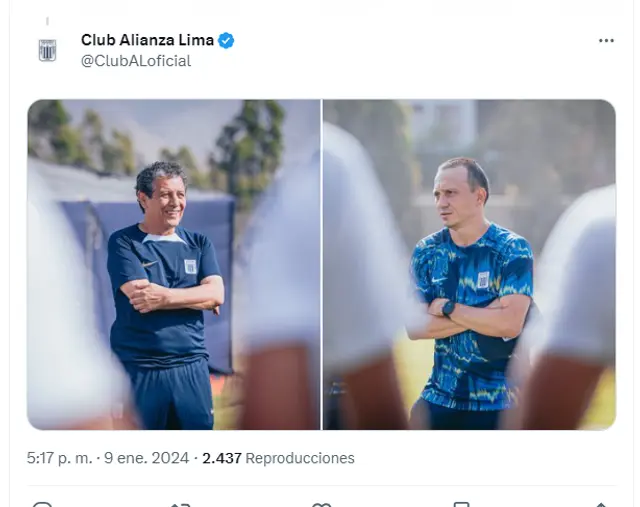The image size is (640, 507).
Task: Open the @ClubALoficial handle link
Action: [136, 61]
